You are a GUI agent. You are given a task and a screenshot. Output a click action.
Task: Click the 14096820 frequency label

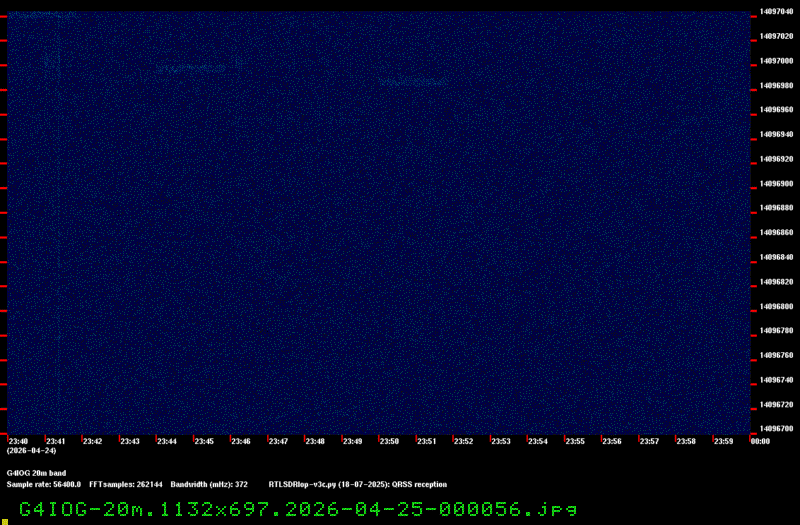tap(777, 282)
